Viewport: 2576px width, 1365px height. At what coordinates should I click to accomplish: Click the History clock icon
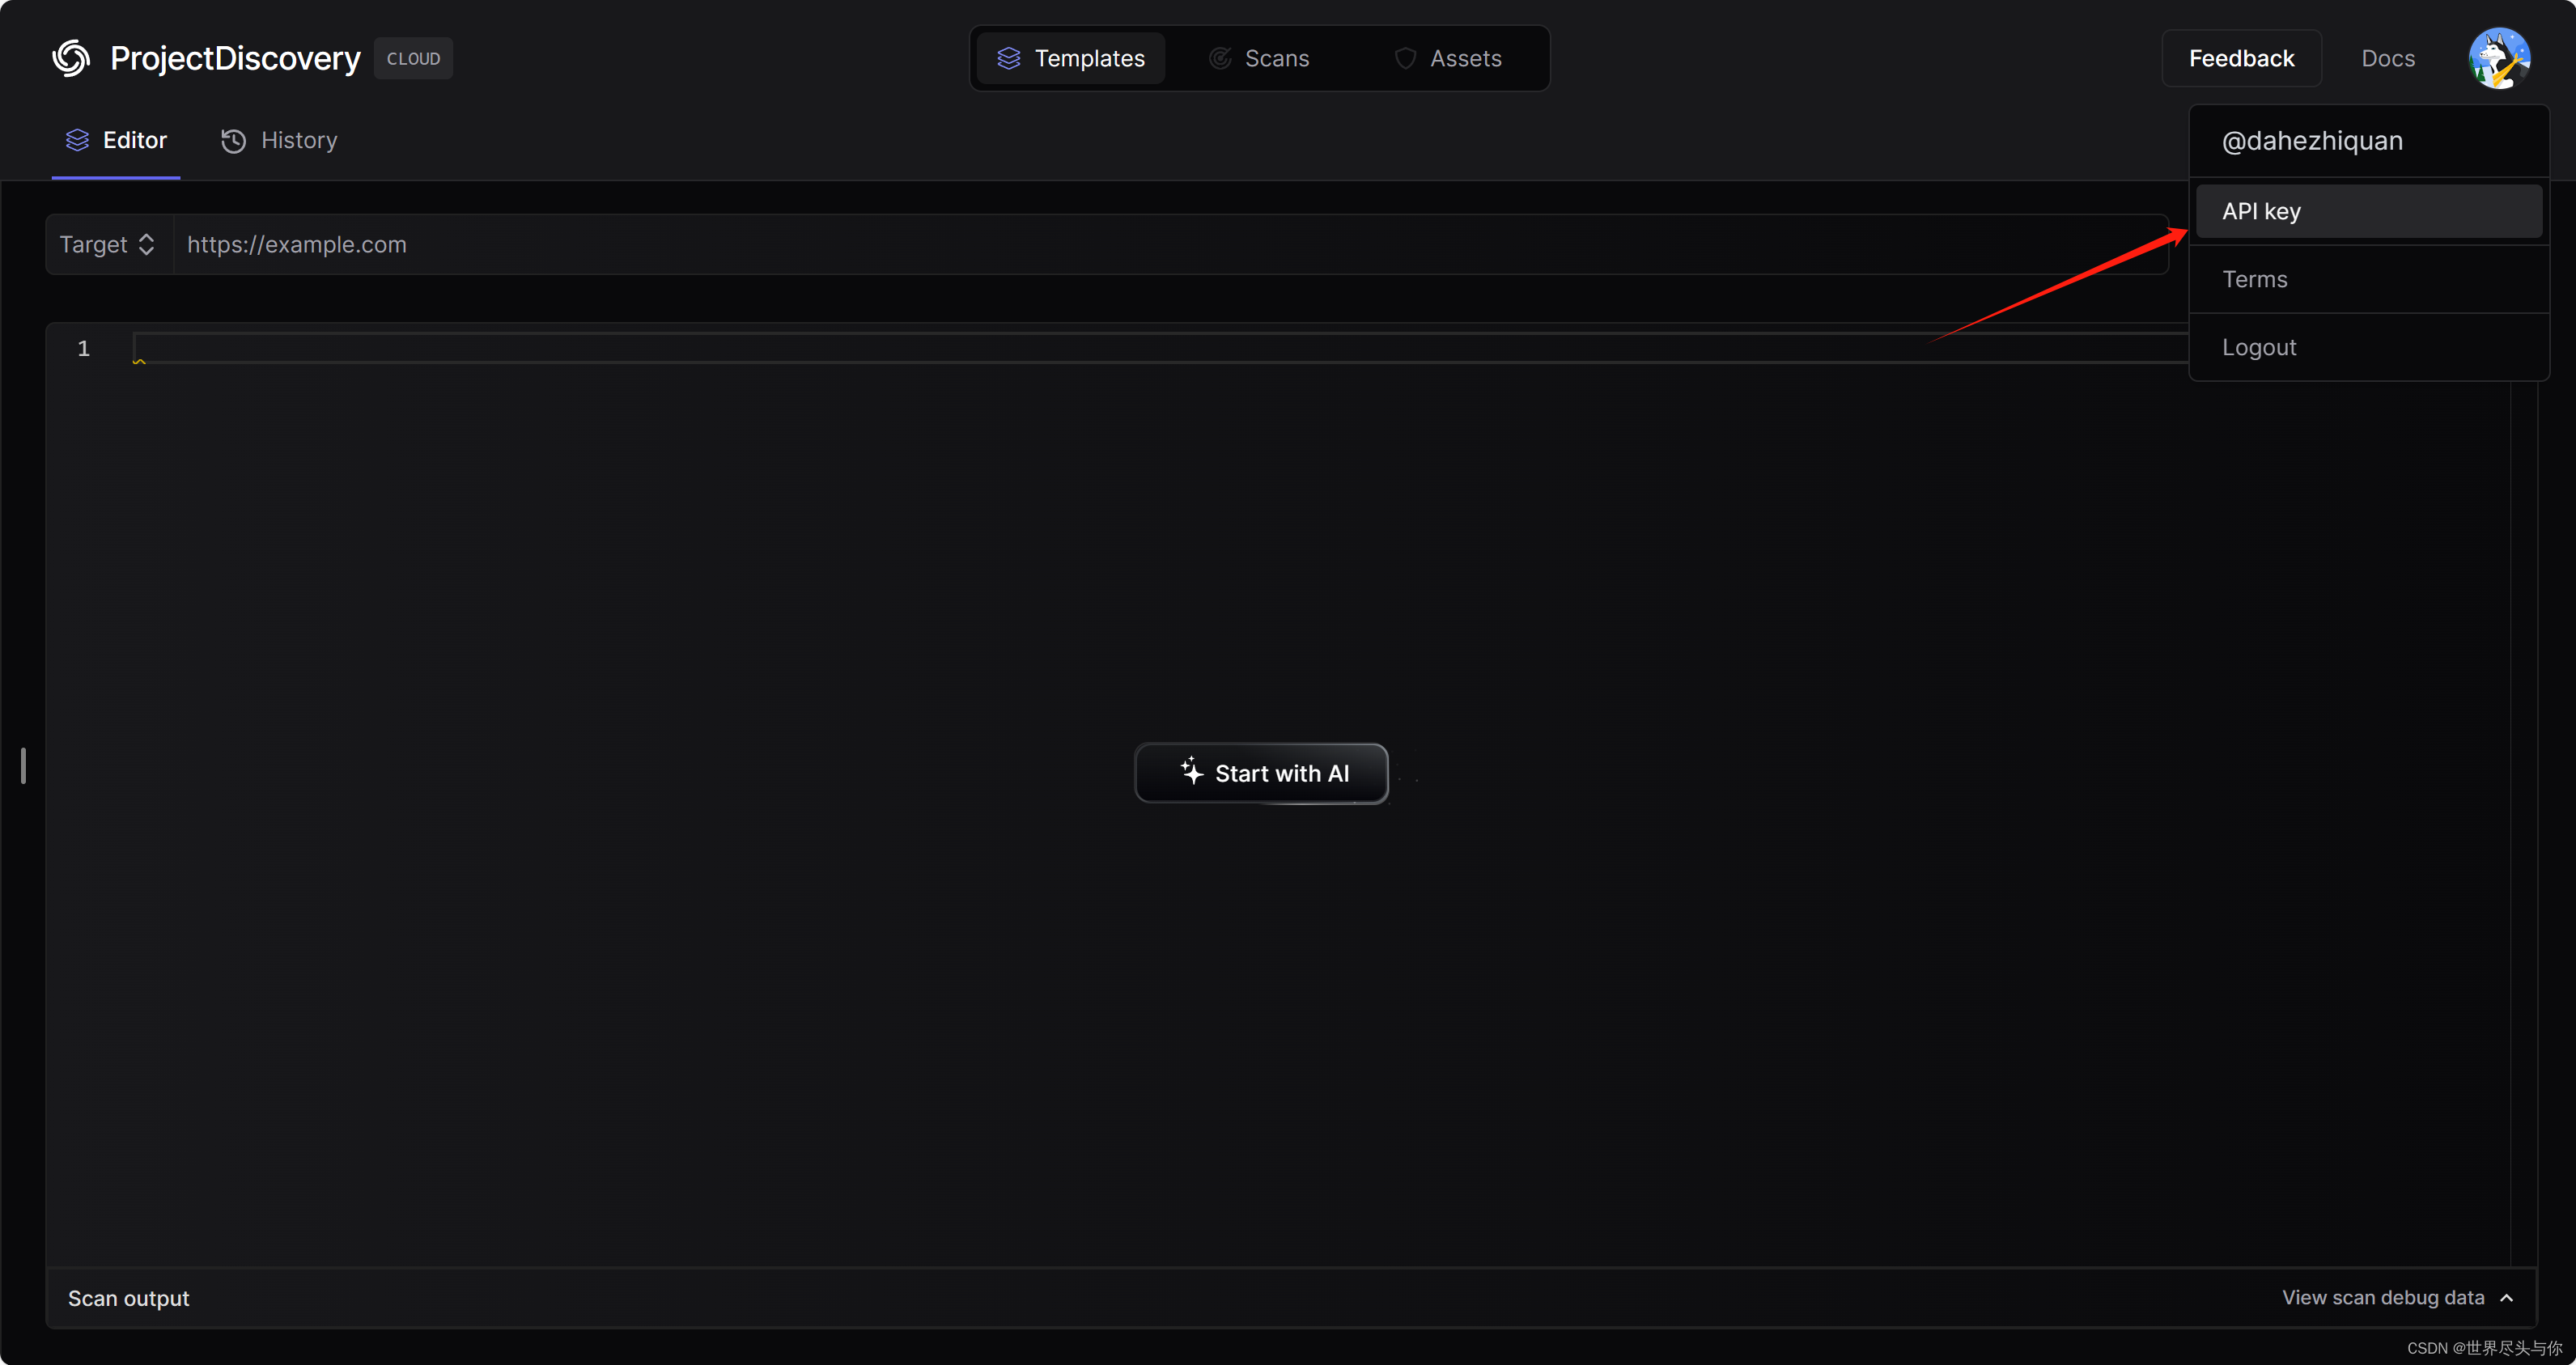[233, 141]
